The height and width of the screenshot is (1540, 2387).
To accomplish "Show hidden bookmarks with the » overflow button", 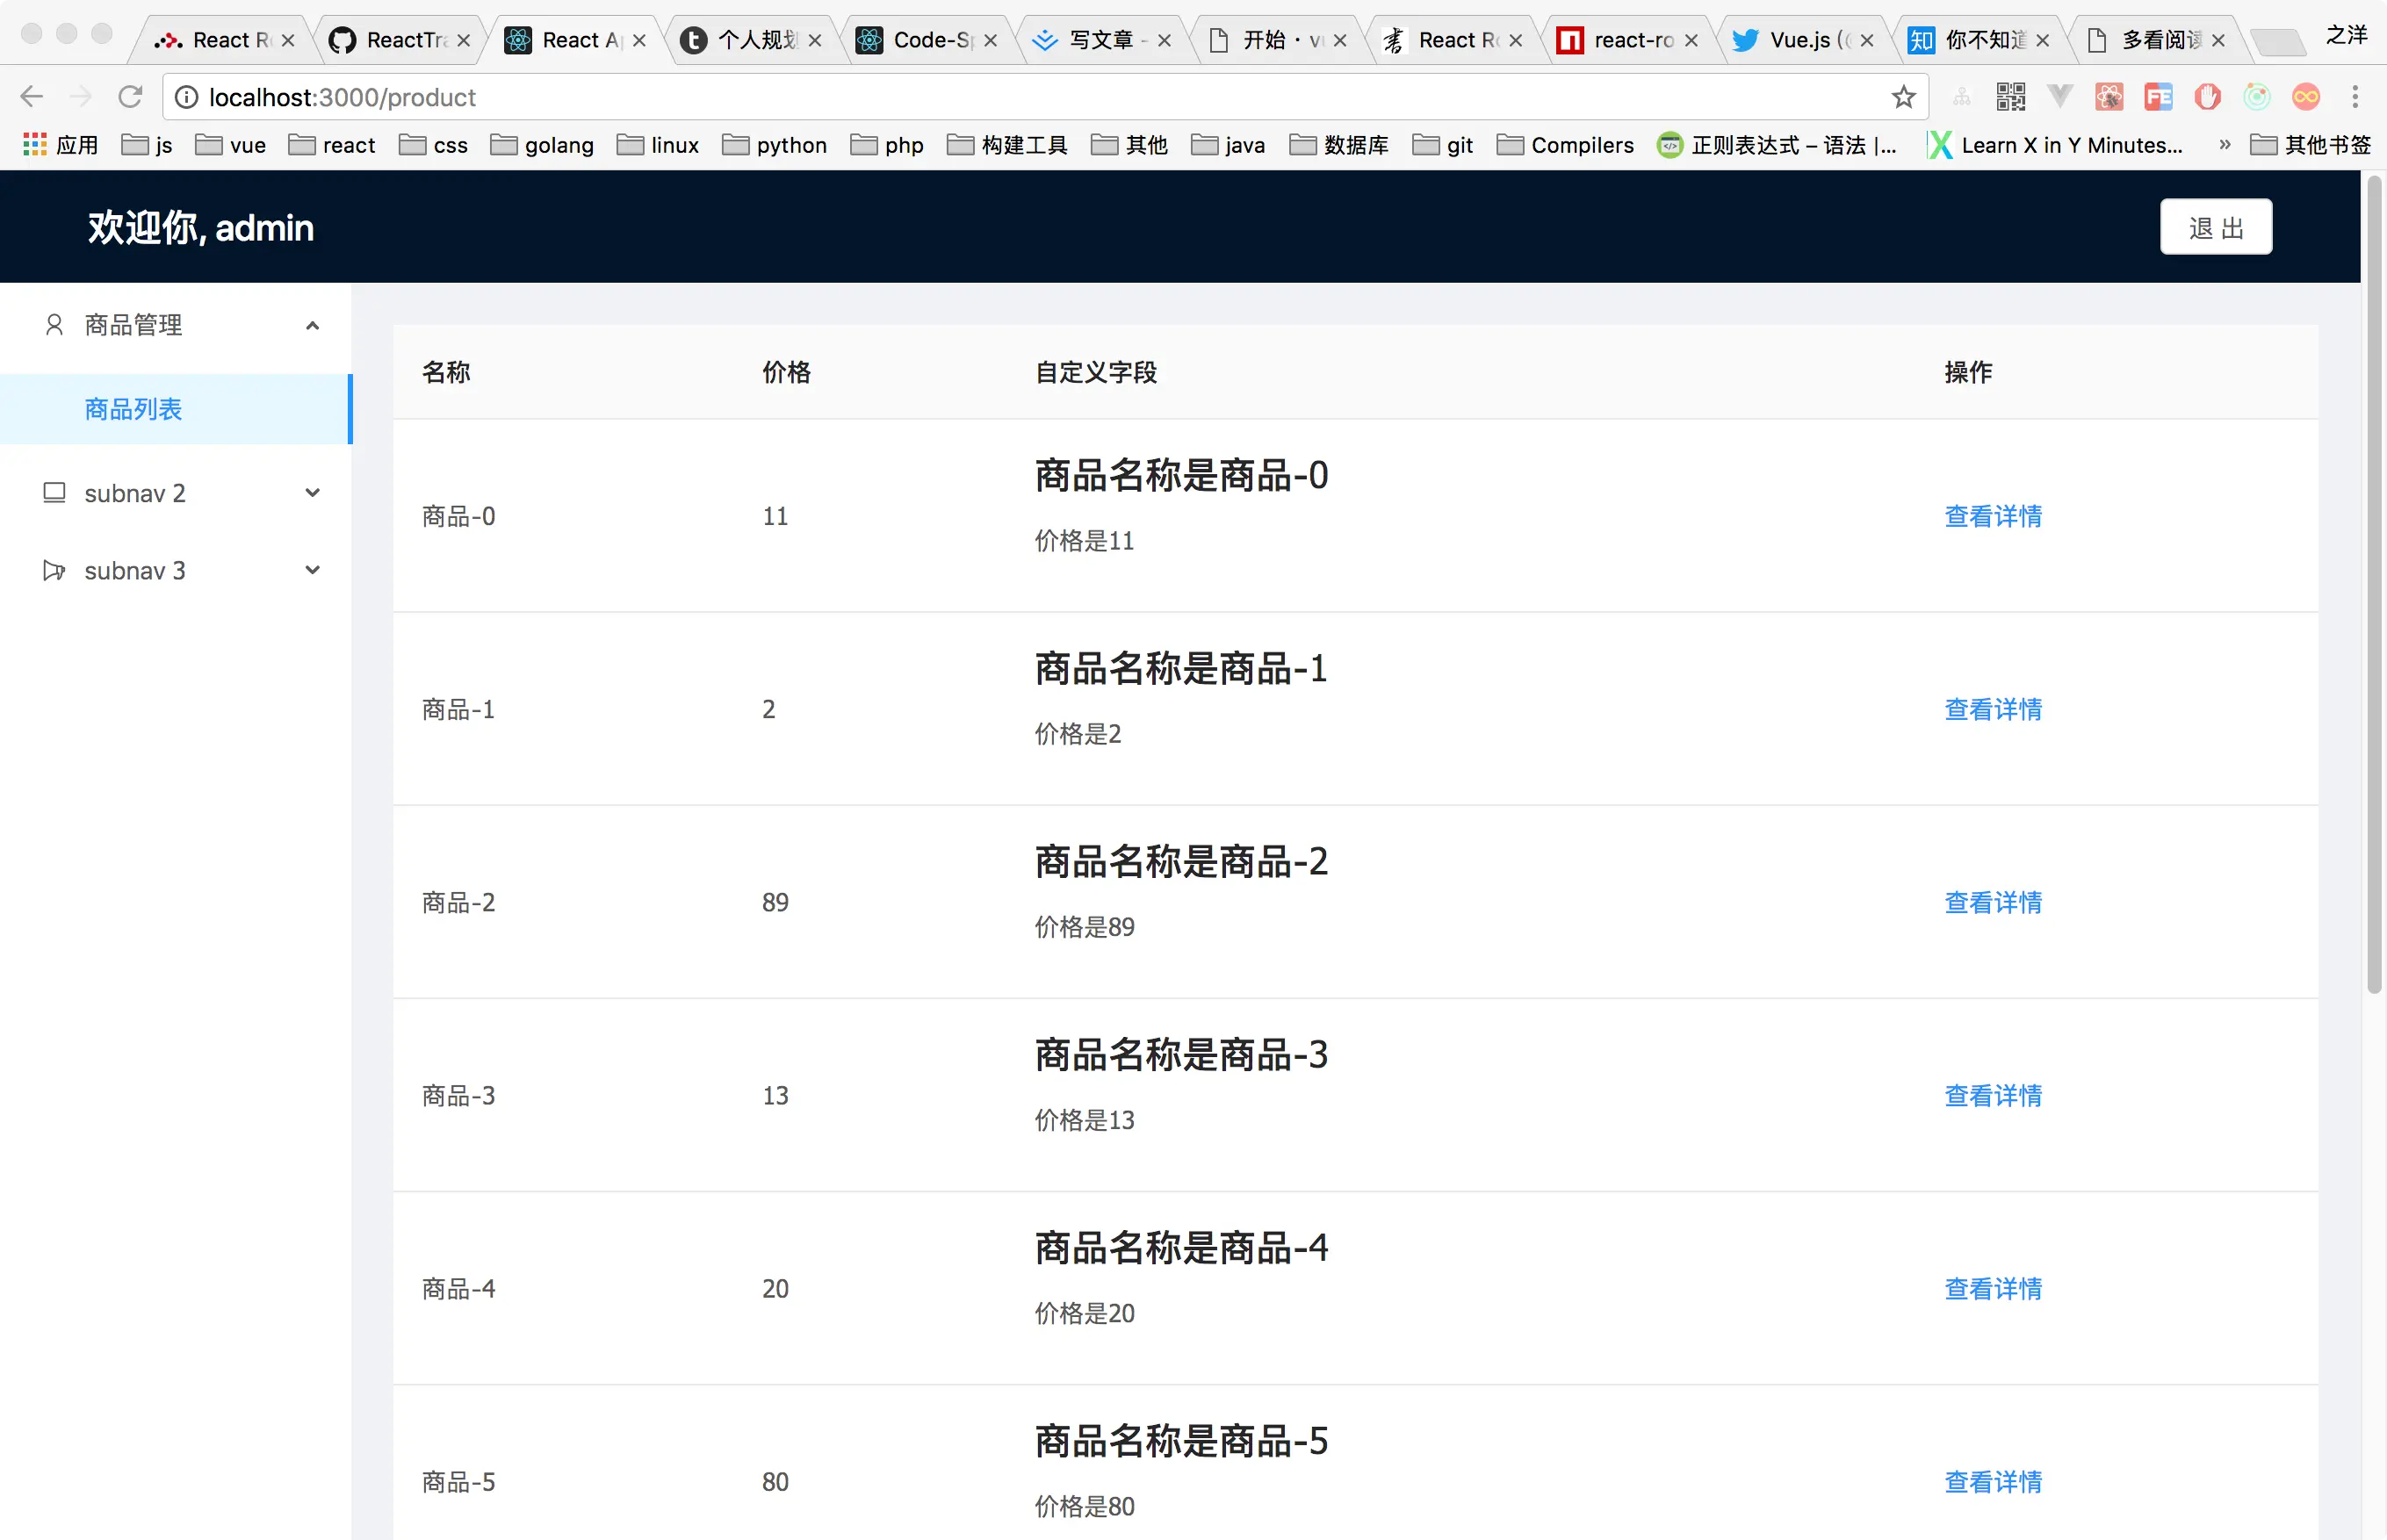I will coord(2224,145).
